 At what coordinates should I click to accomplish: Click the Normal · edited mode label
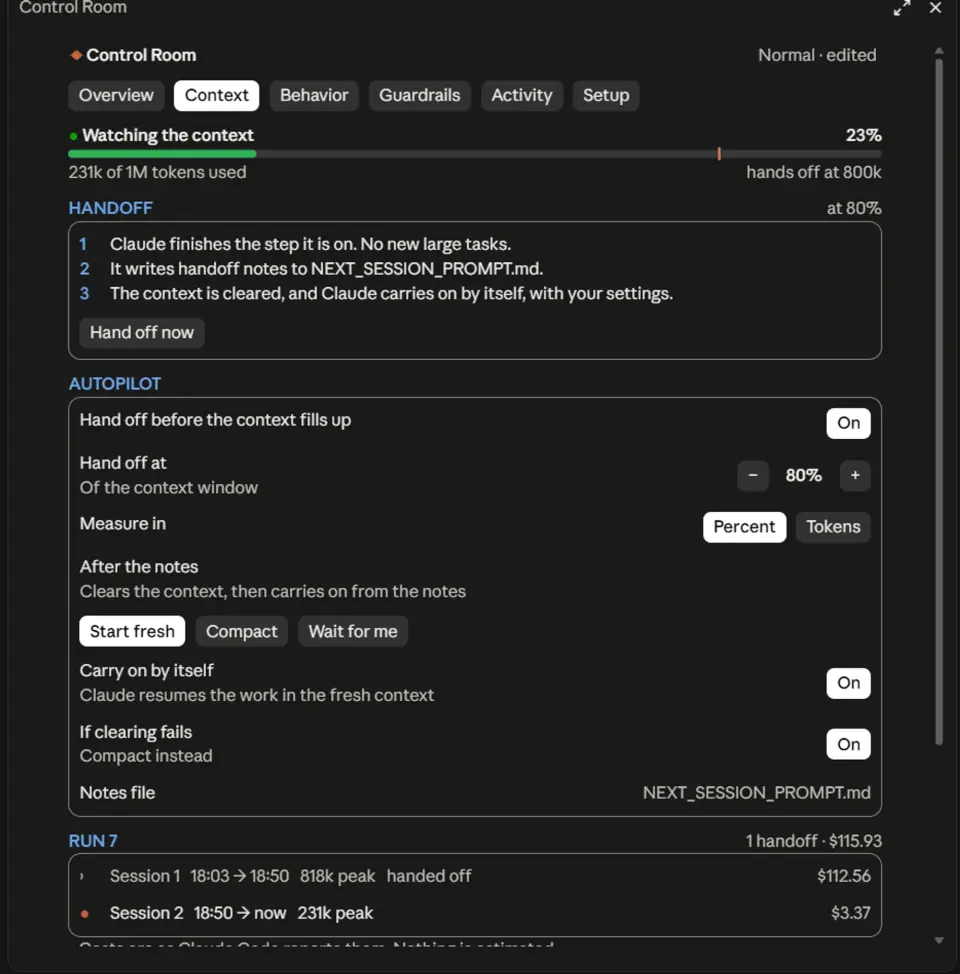coord(817,55)
